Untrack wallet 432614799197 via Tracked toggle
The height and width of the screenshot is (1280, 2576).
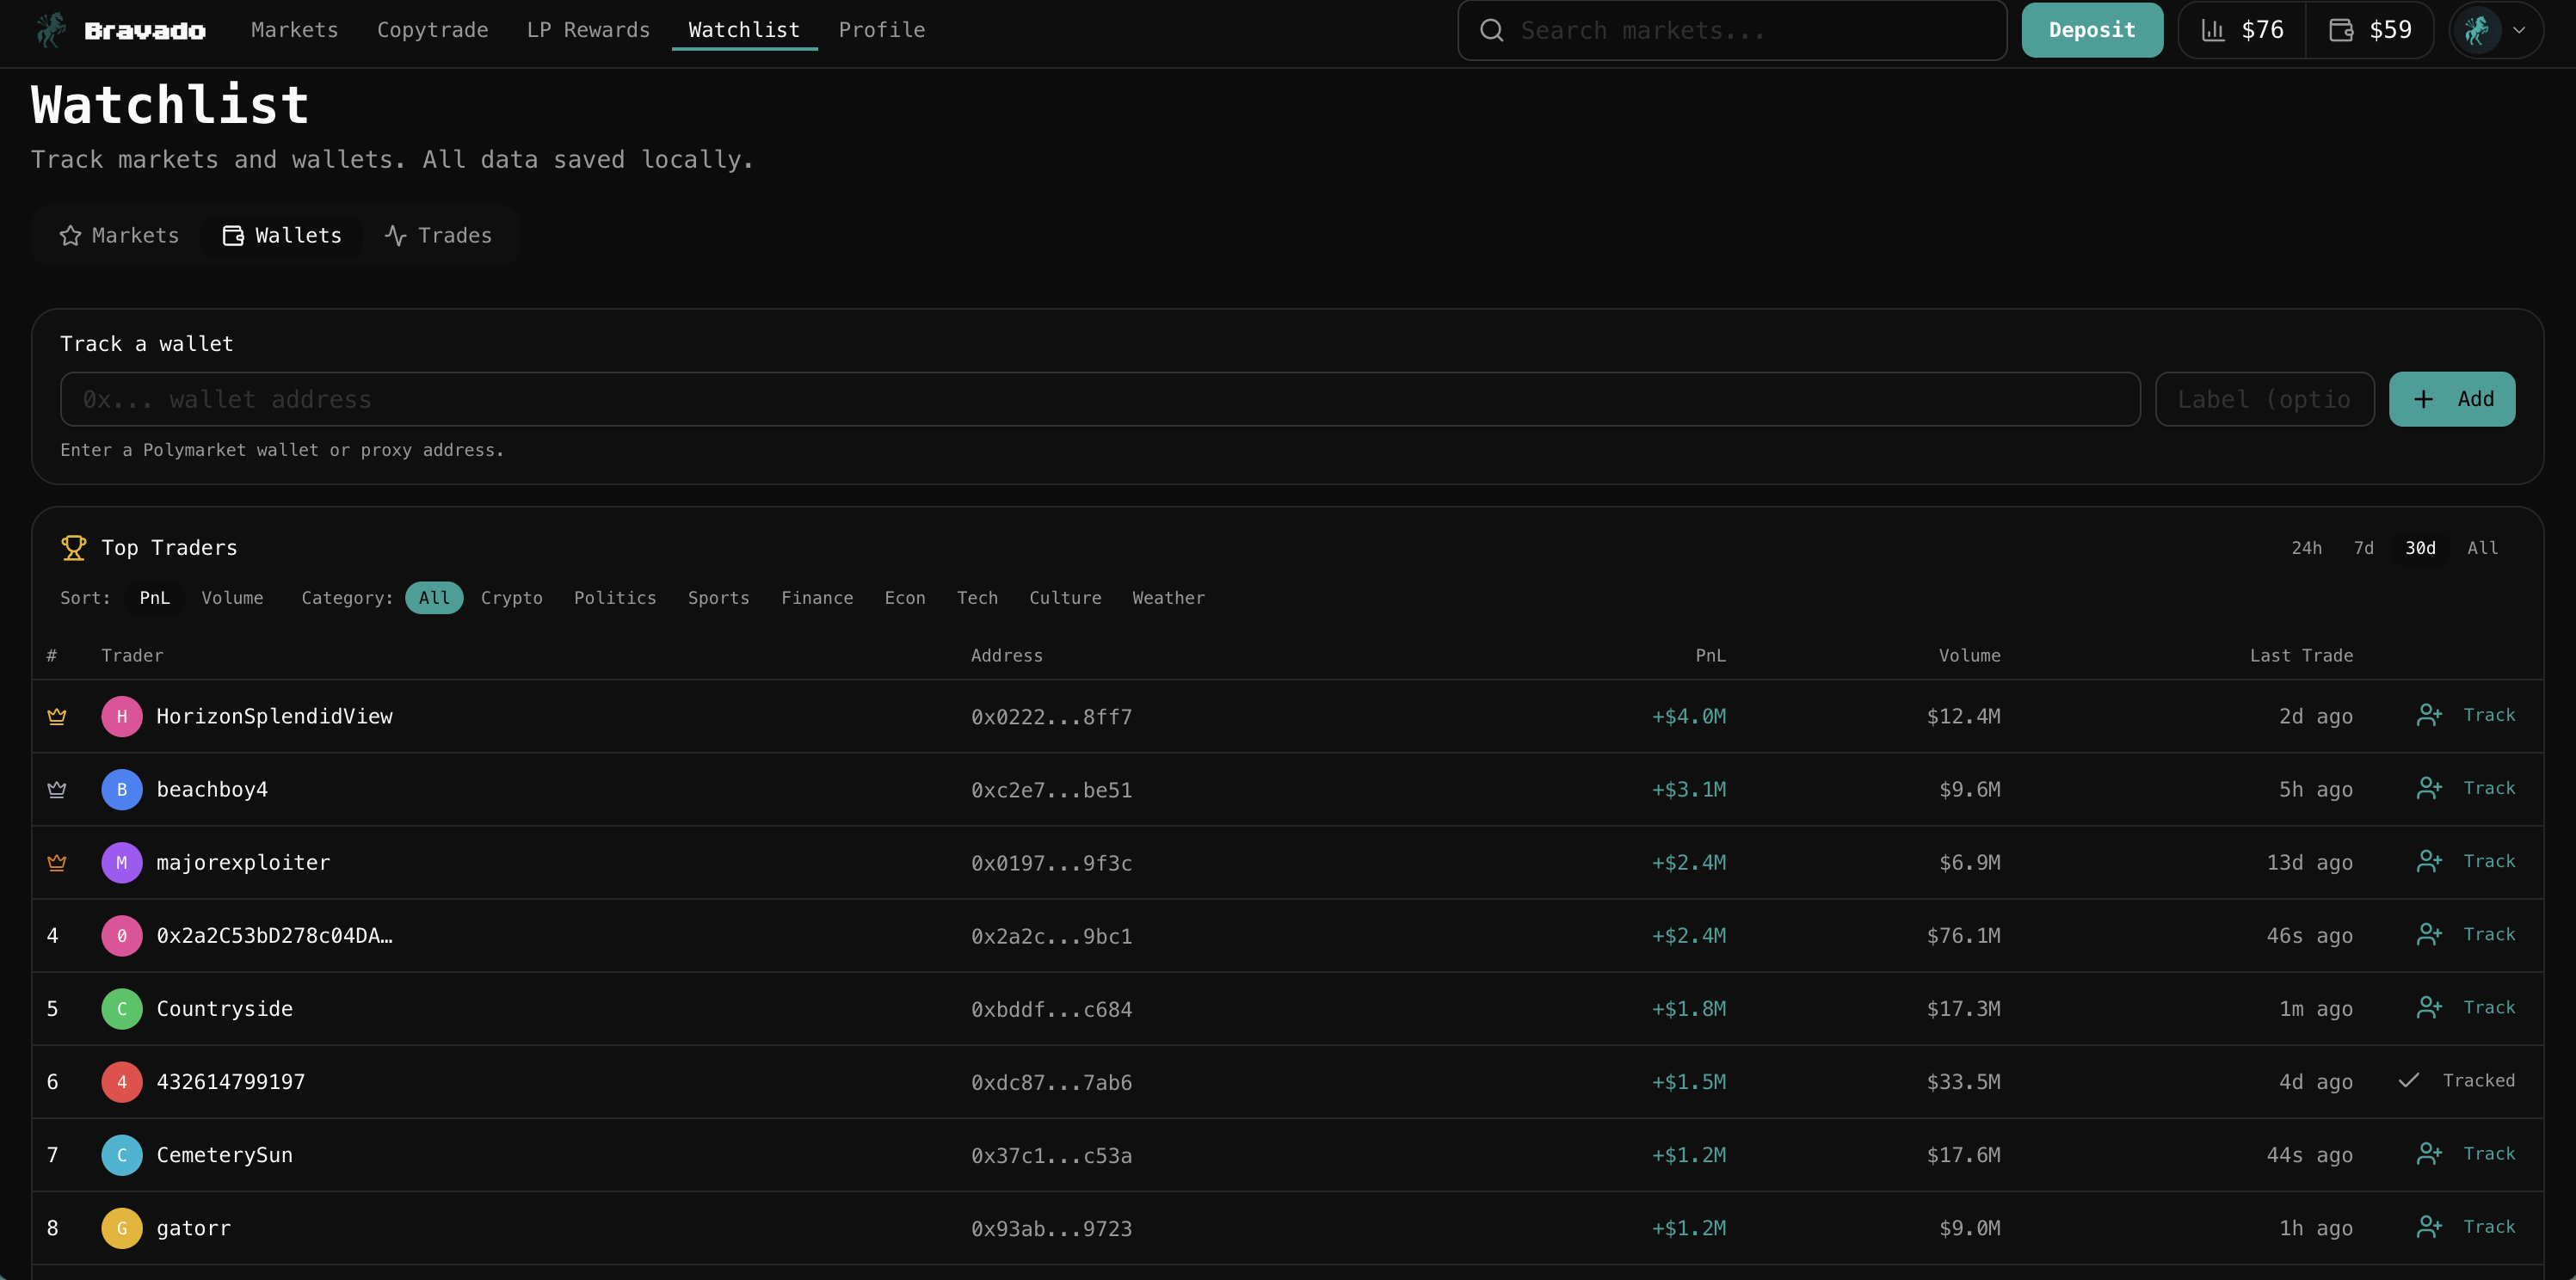click(2457, 1081)
